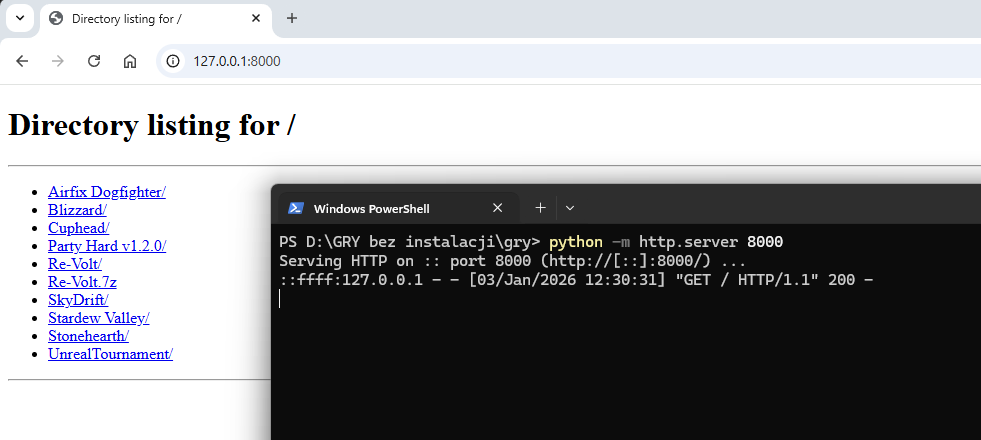Screen dimensions: 981x440
Task: Download the Re-Volt.7z archive link
Action: pyautogui.click(x=82, y=282)
